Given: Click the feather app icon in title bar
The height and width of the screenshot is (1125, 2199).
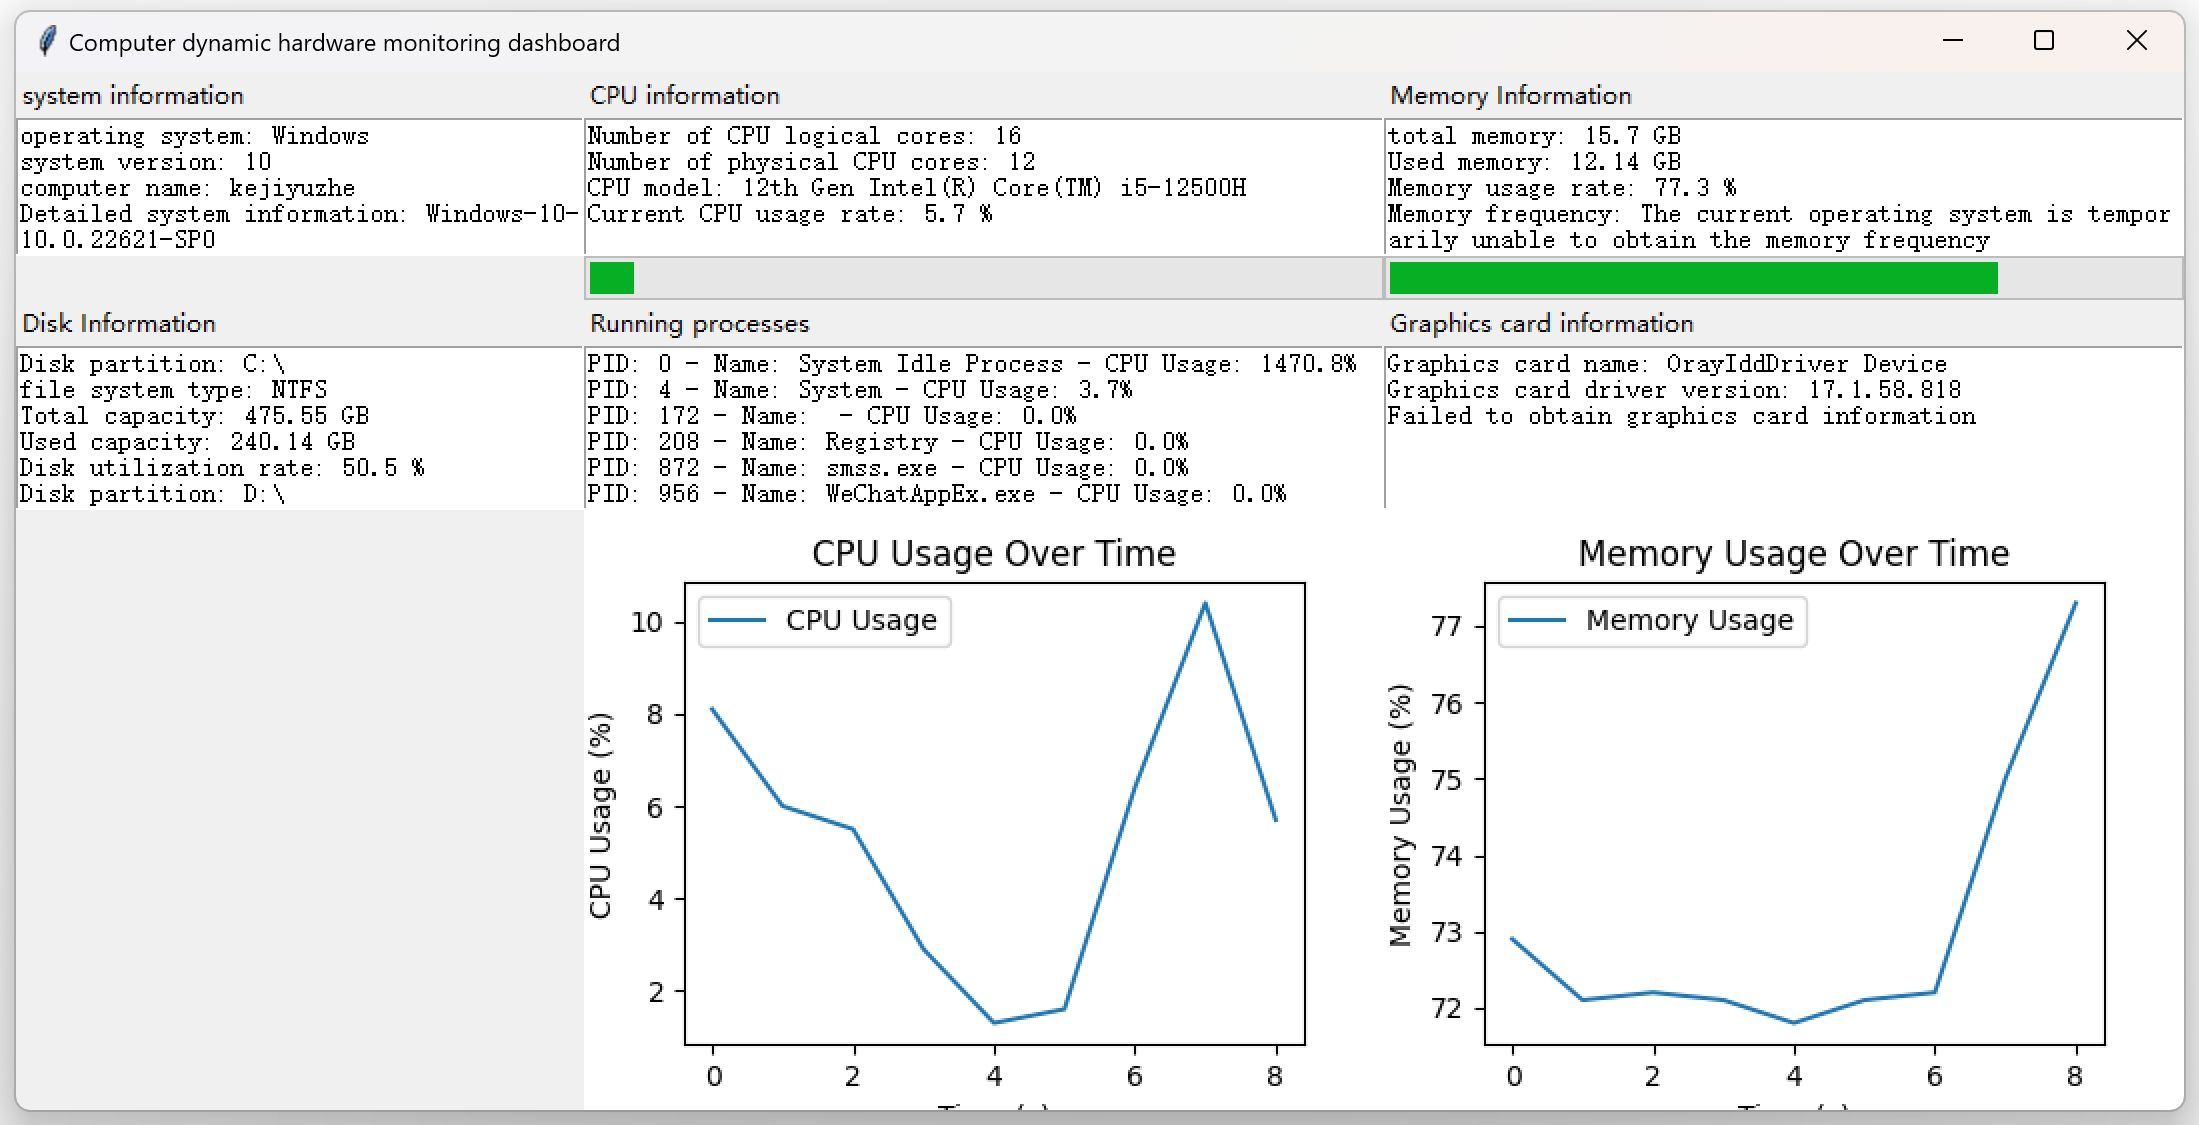Looking at the screenshot, I should [x=46, y=42].
